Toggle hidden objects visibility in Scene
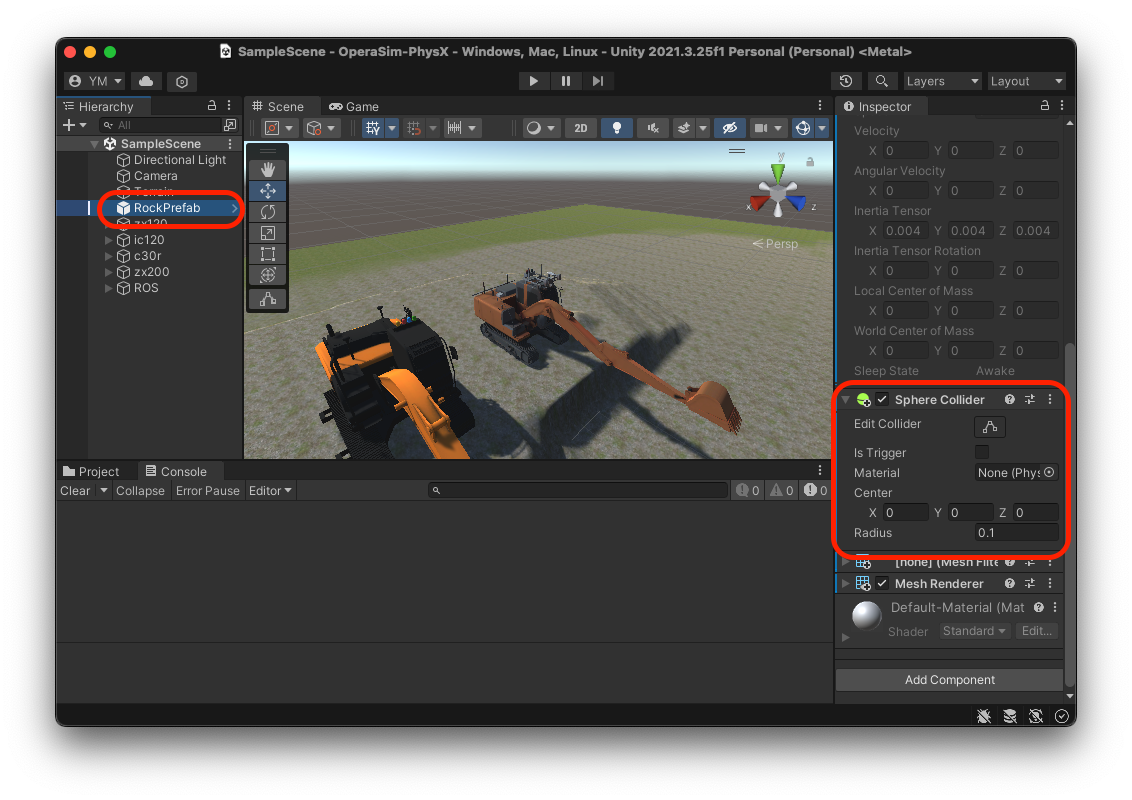The width and height of the screenshot is (1132, 800). (730, 128)
